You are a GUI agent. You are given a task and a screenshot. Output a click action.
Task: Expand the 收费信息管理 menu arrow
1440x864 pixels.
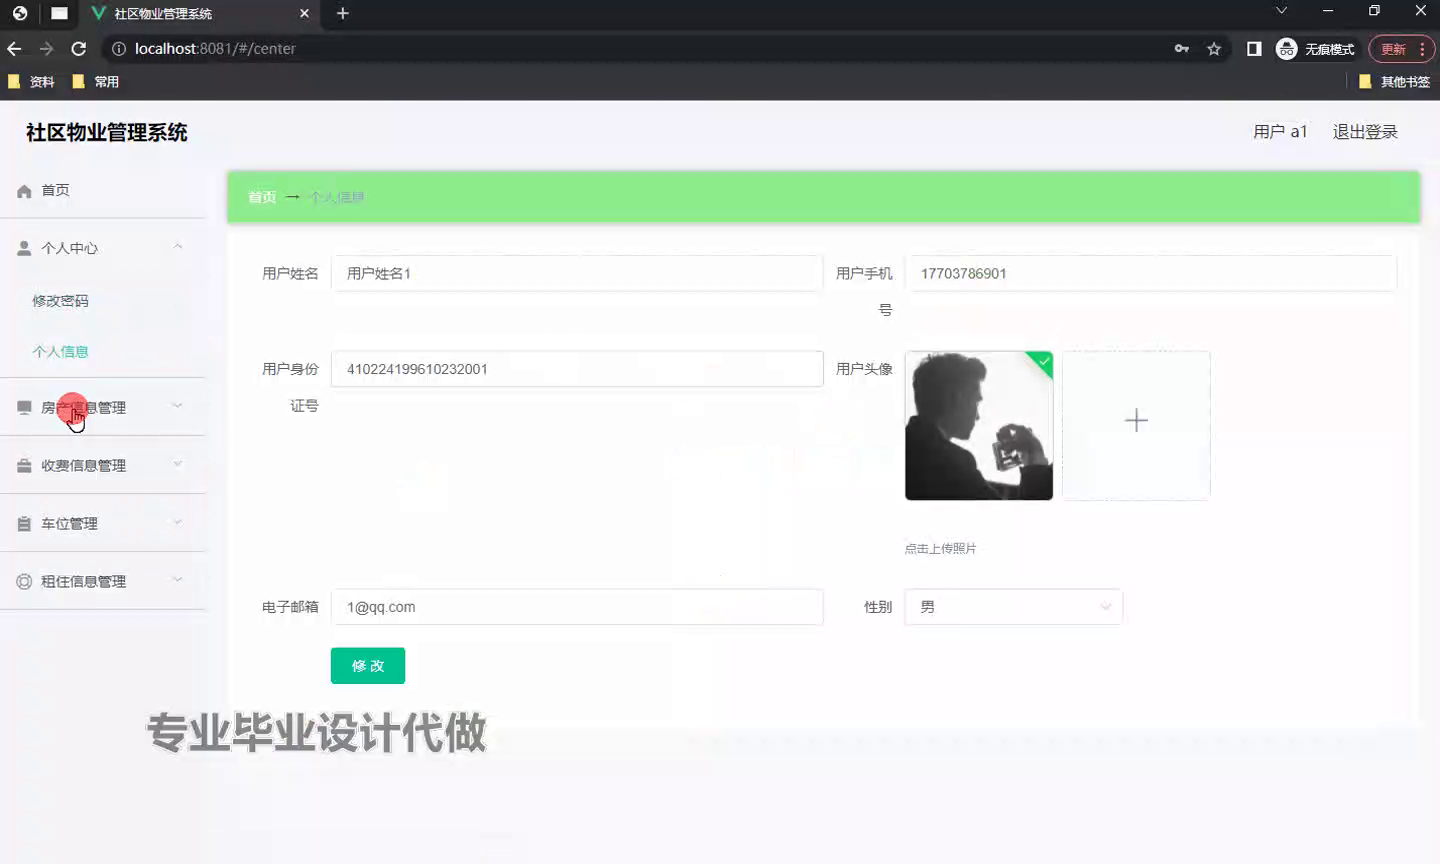pos(178,464)
